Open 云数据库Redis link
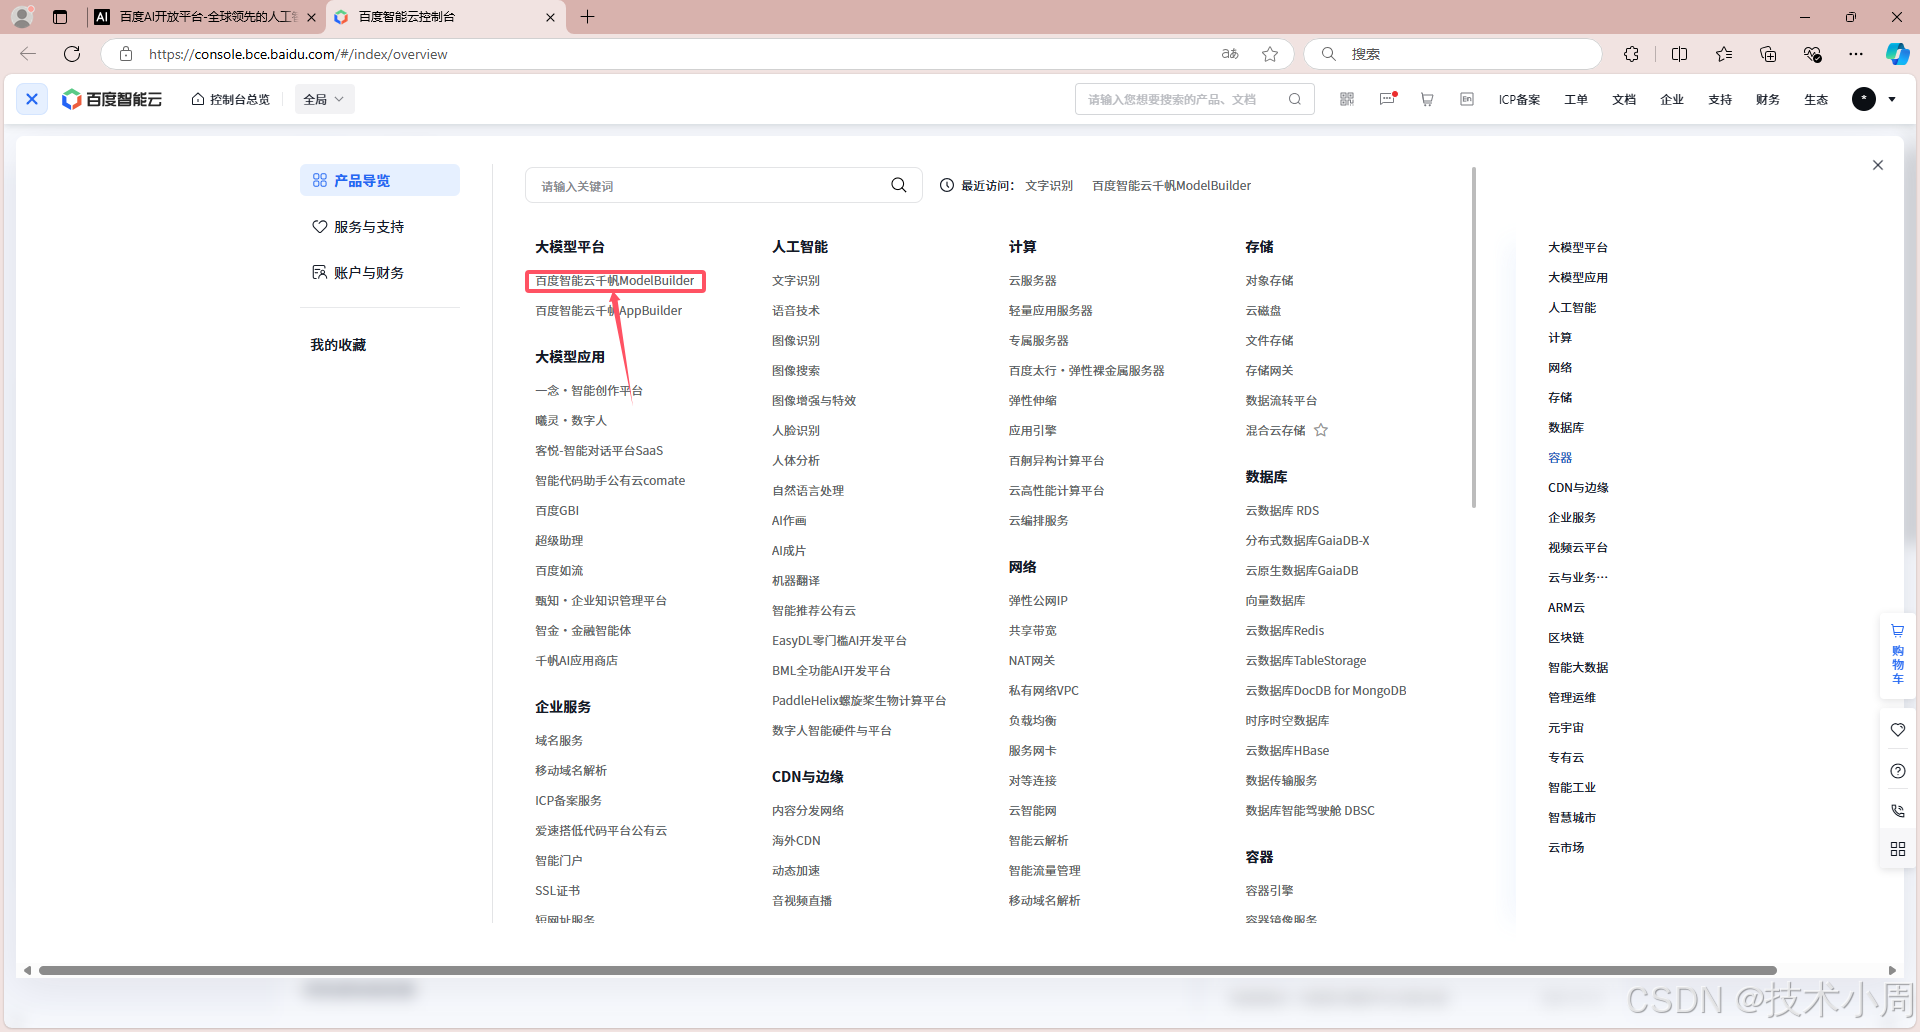The height and width of the screenshot is (1032, 1920). click(x=1285, y=631)
